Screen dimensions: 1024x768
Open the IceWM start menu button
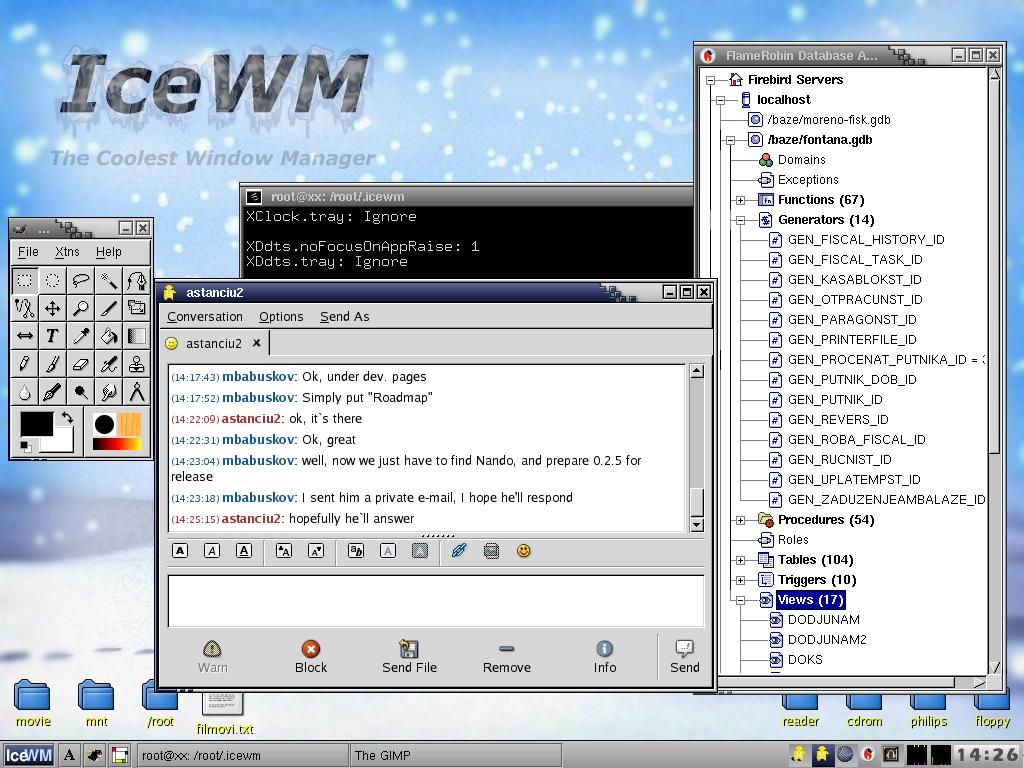click(29, 756)
